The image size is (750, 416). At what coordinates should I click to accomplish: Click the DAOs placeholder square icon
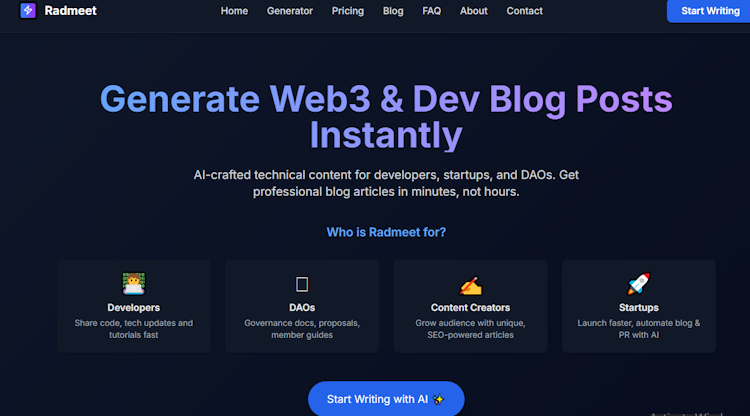[302, 284]
